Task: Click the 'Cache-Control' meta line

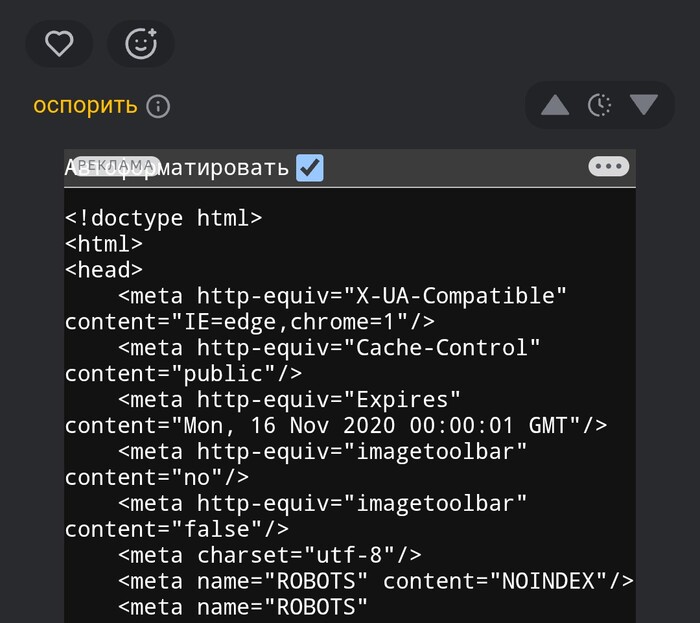Action: point(329,348)
